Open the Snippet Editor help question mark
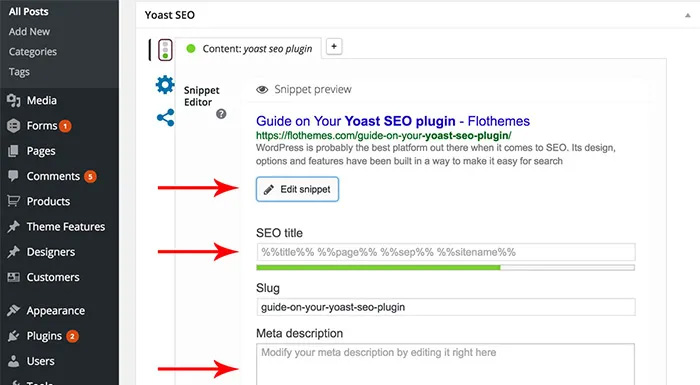 tap(221, 114)
